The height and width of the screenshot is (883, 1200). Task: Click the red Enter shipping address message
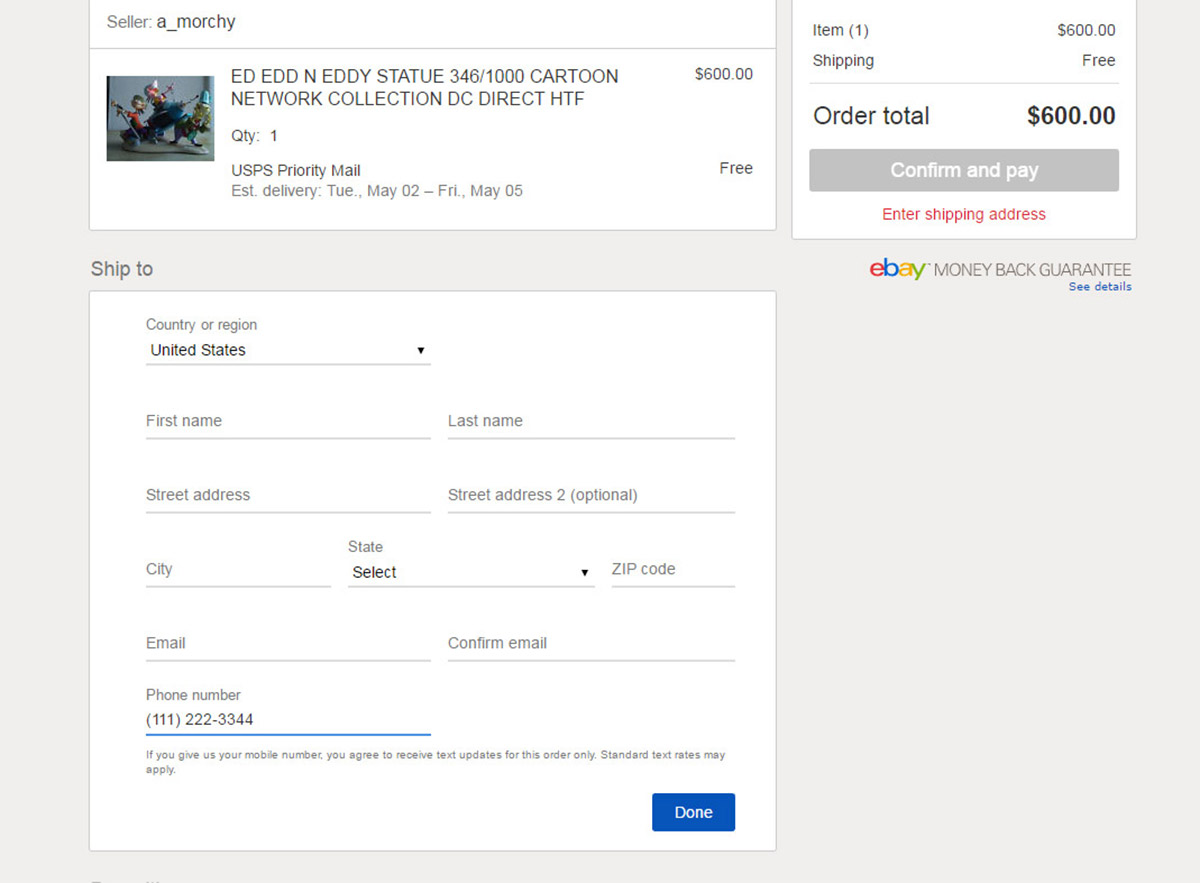964,214
